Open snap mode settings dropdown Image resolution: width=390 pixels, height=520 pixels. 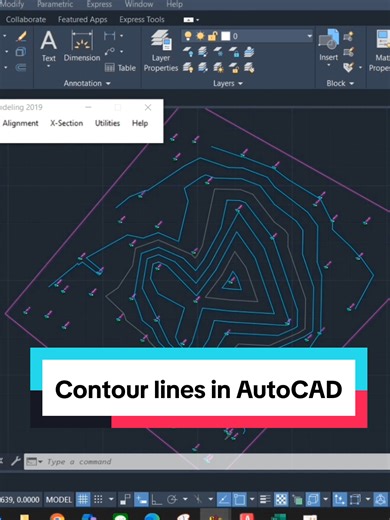click(x=111, y=499)
